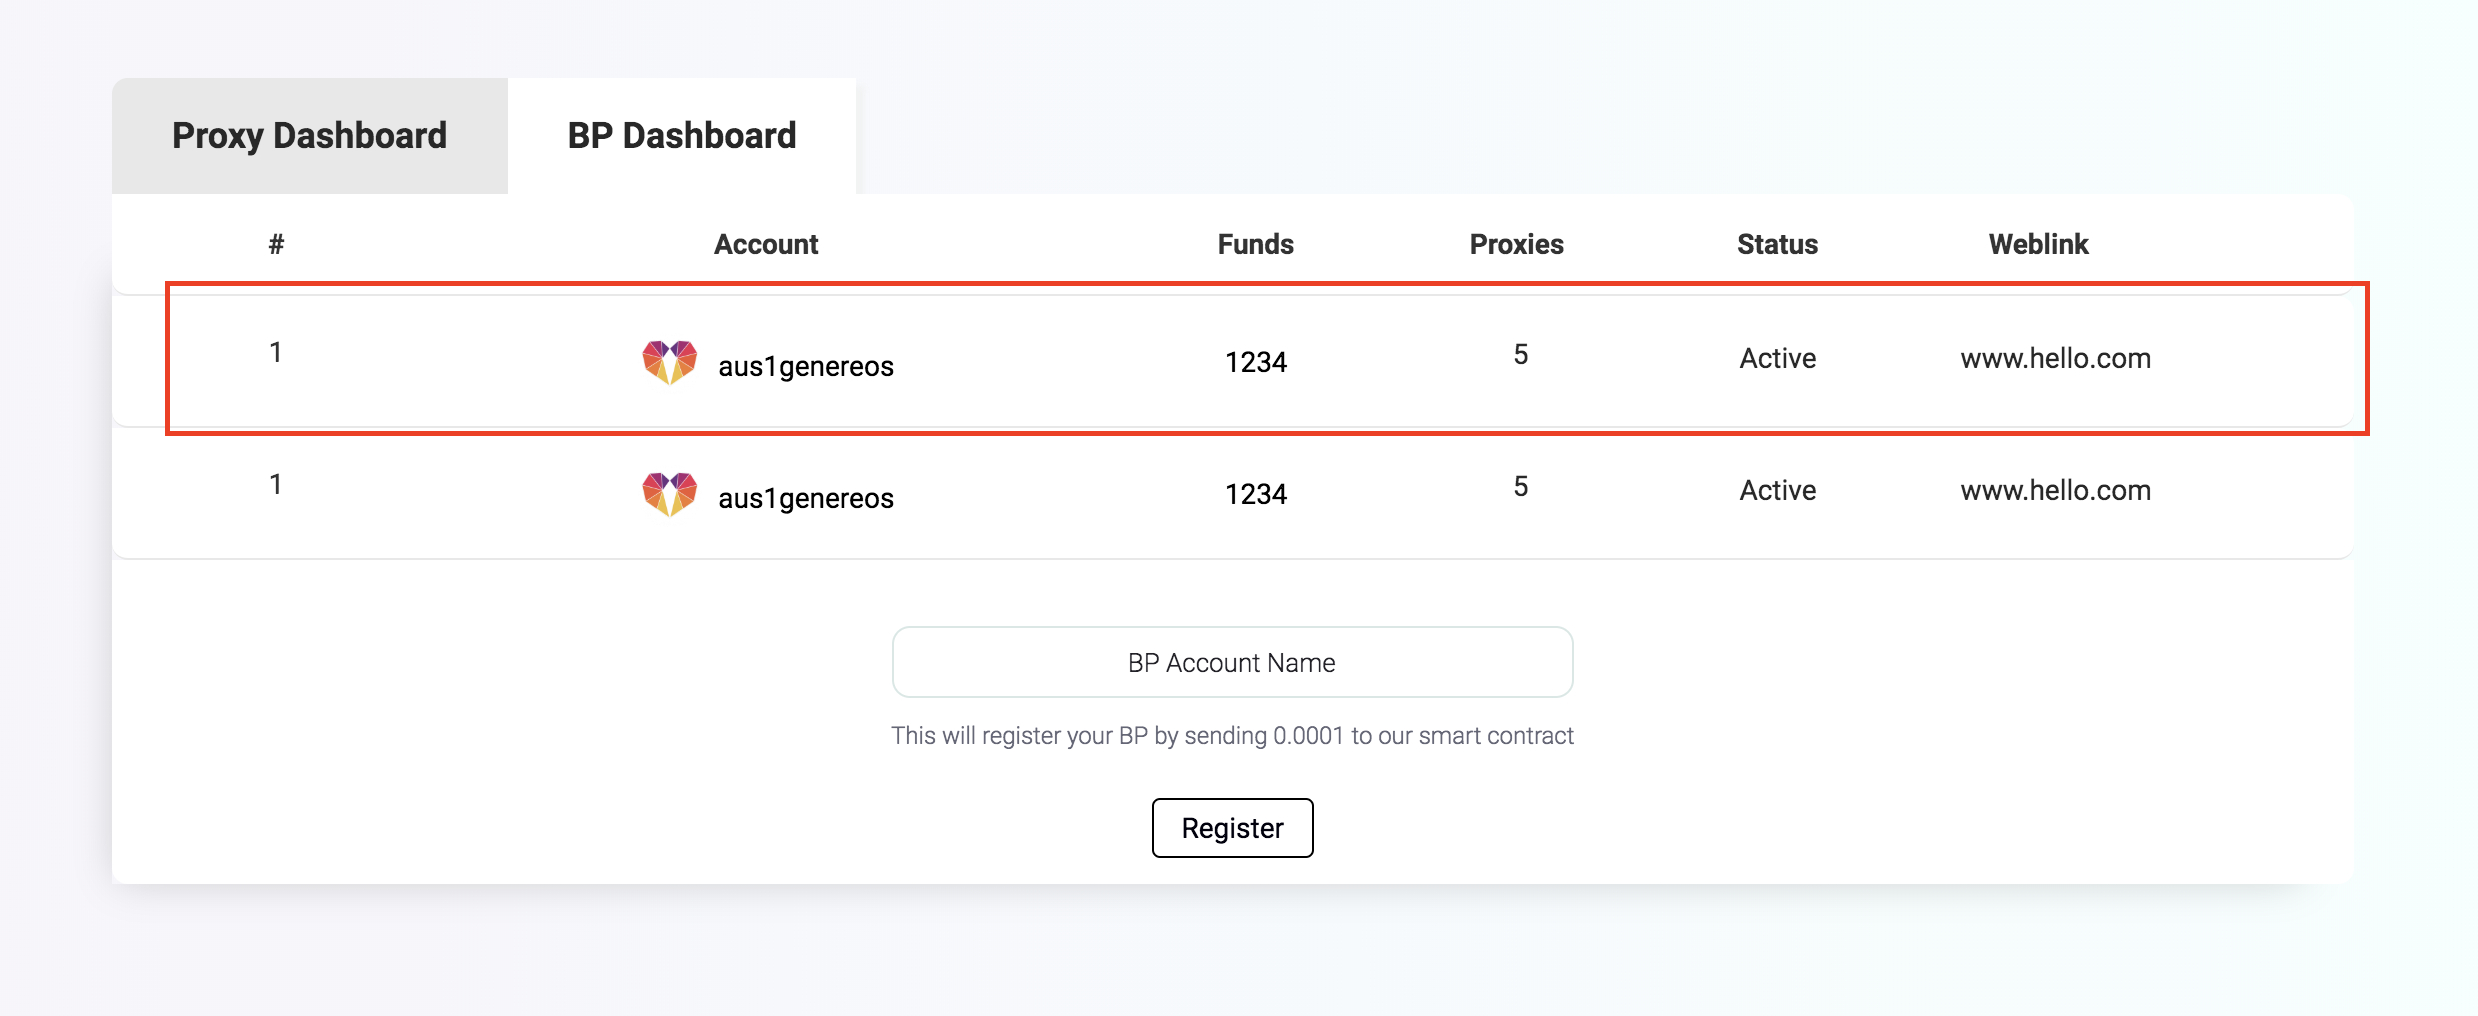Viewport: 2478px width, 1016px height.
Task: Click the Weblink column header
Action: tap(2038, 244)
